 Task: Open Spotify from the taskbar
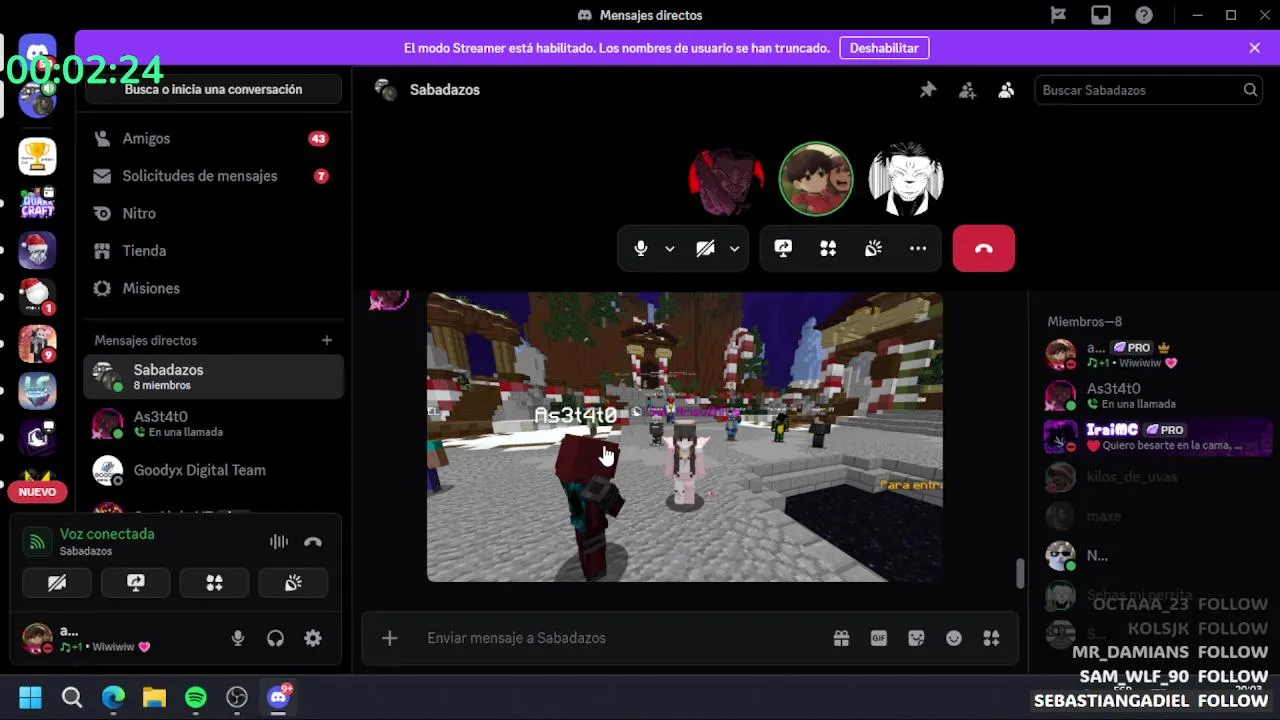click(196, 697)
